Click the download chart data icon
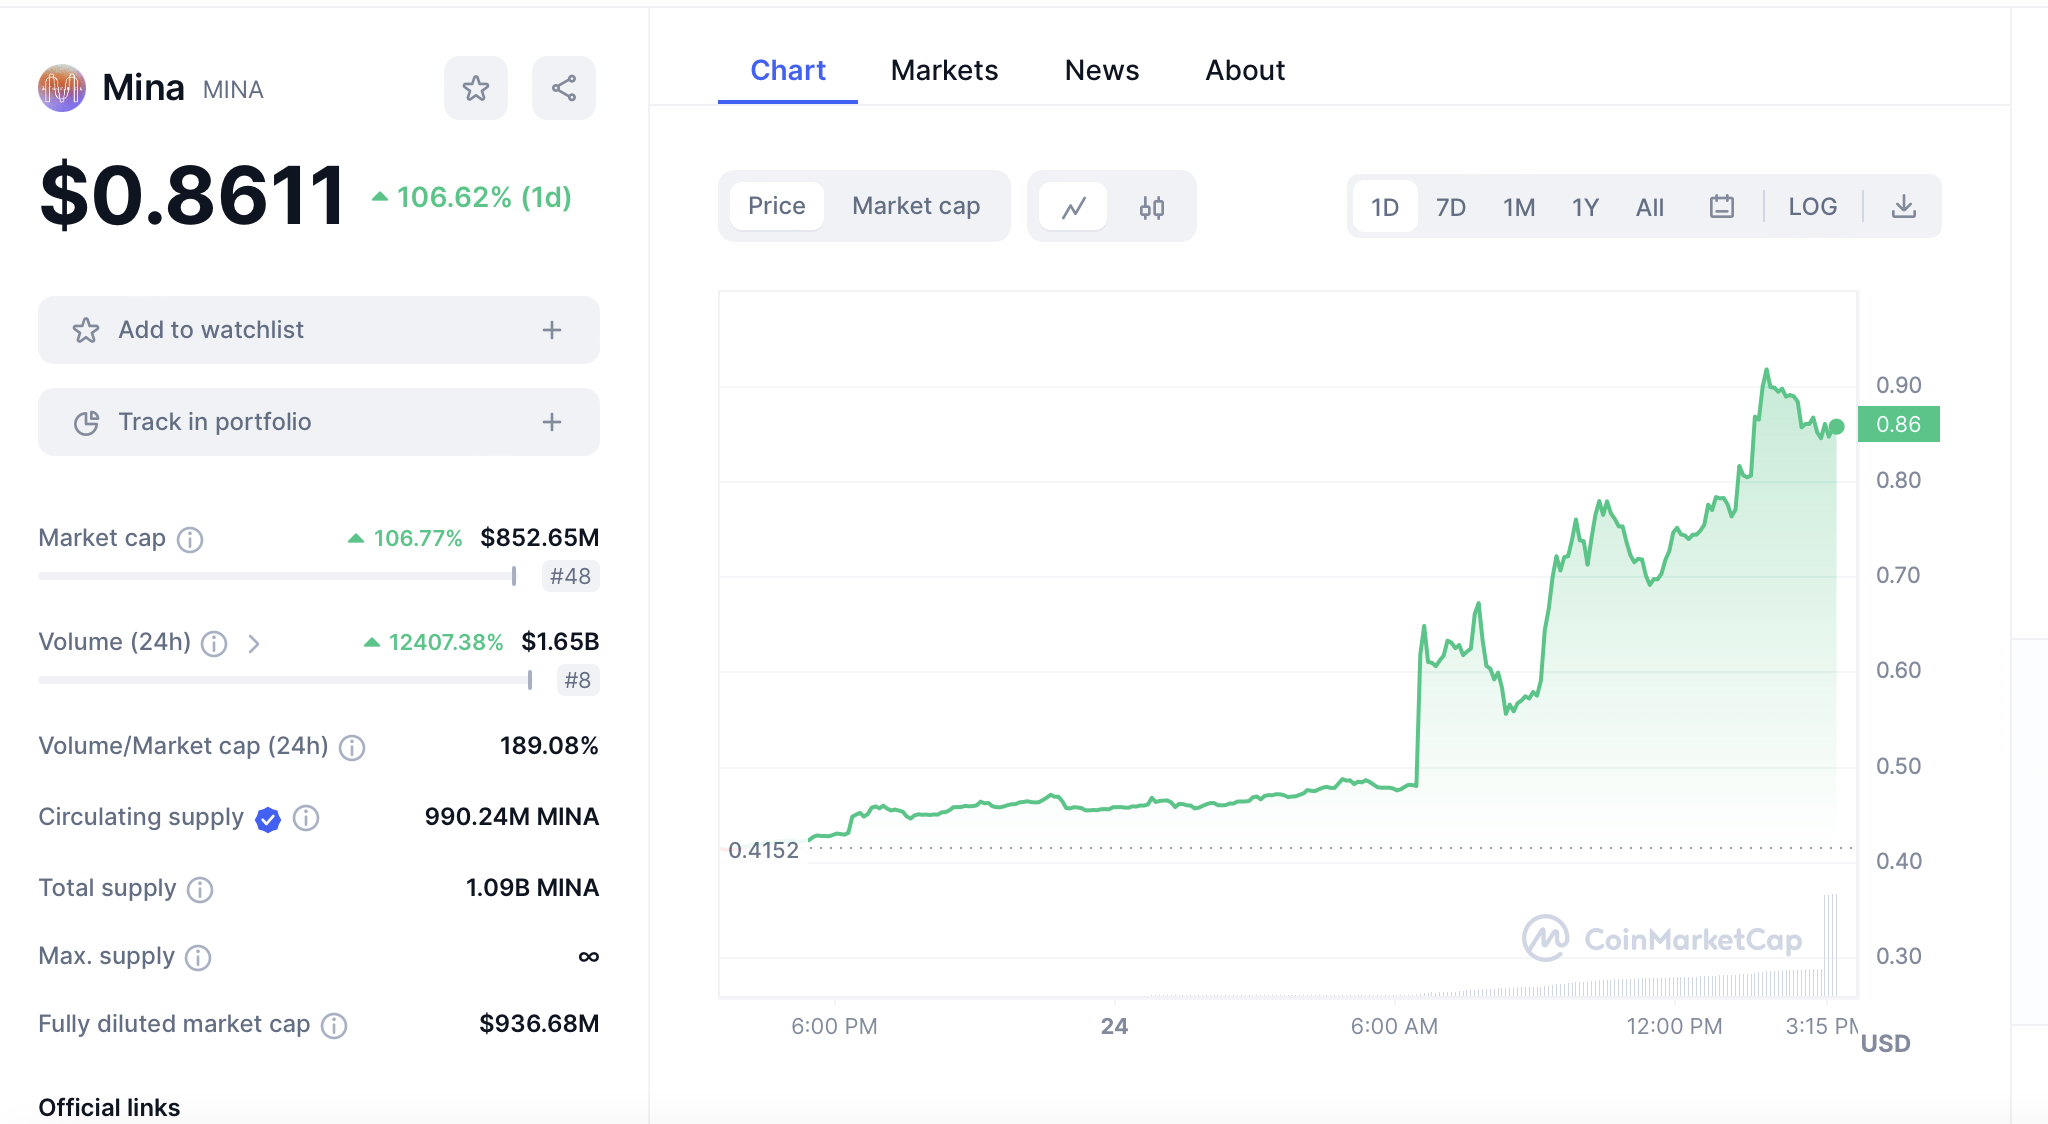 pos(1904,207)
